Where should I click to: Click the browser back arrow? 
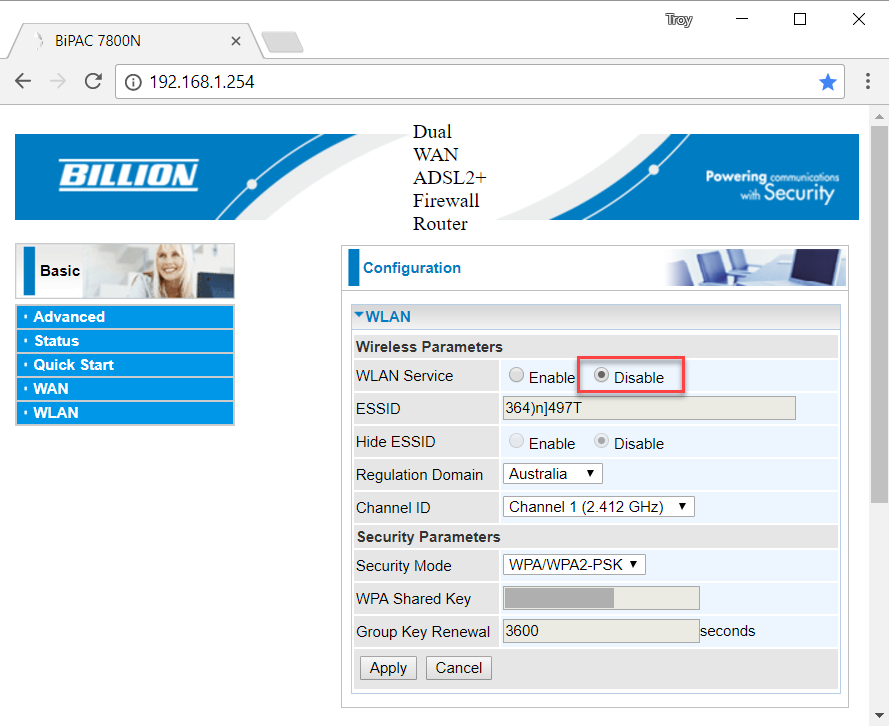(x=23, y=81)
